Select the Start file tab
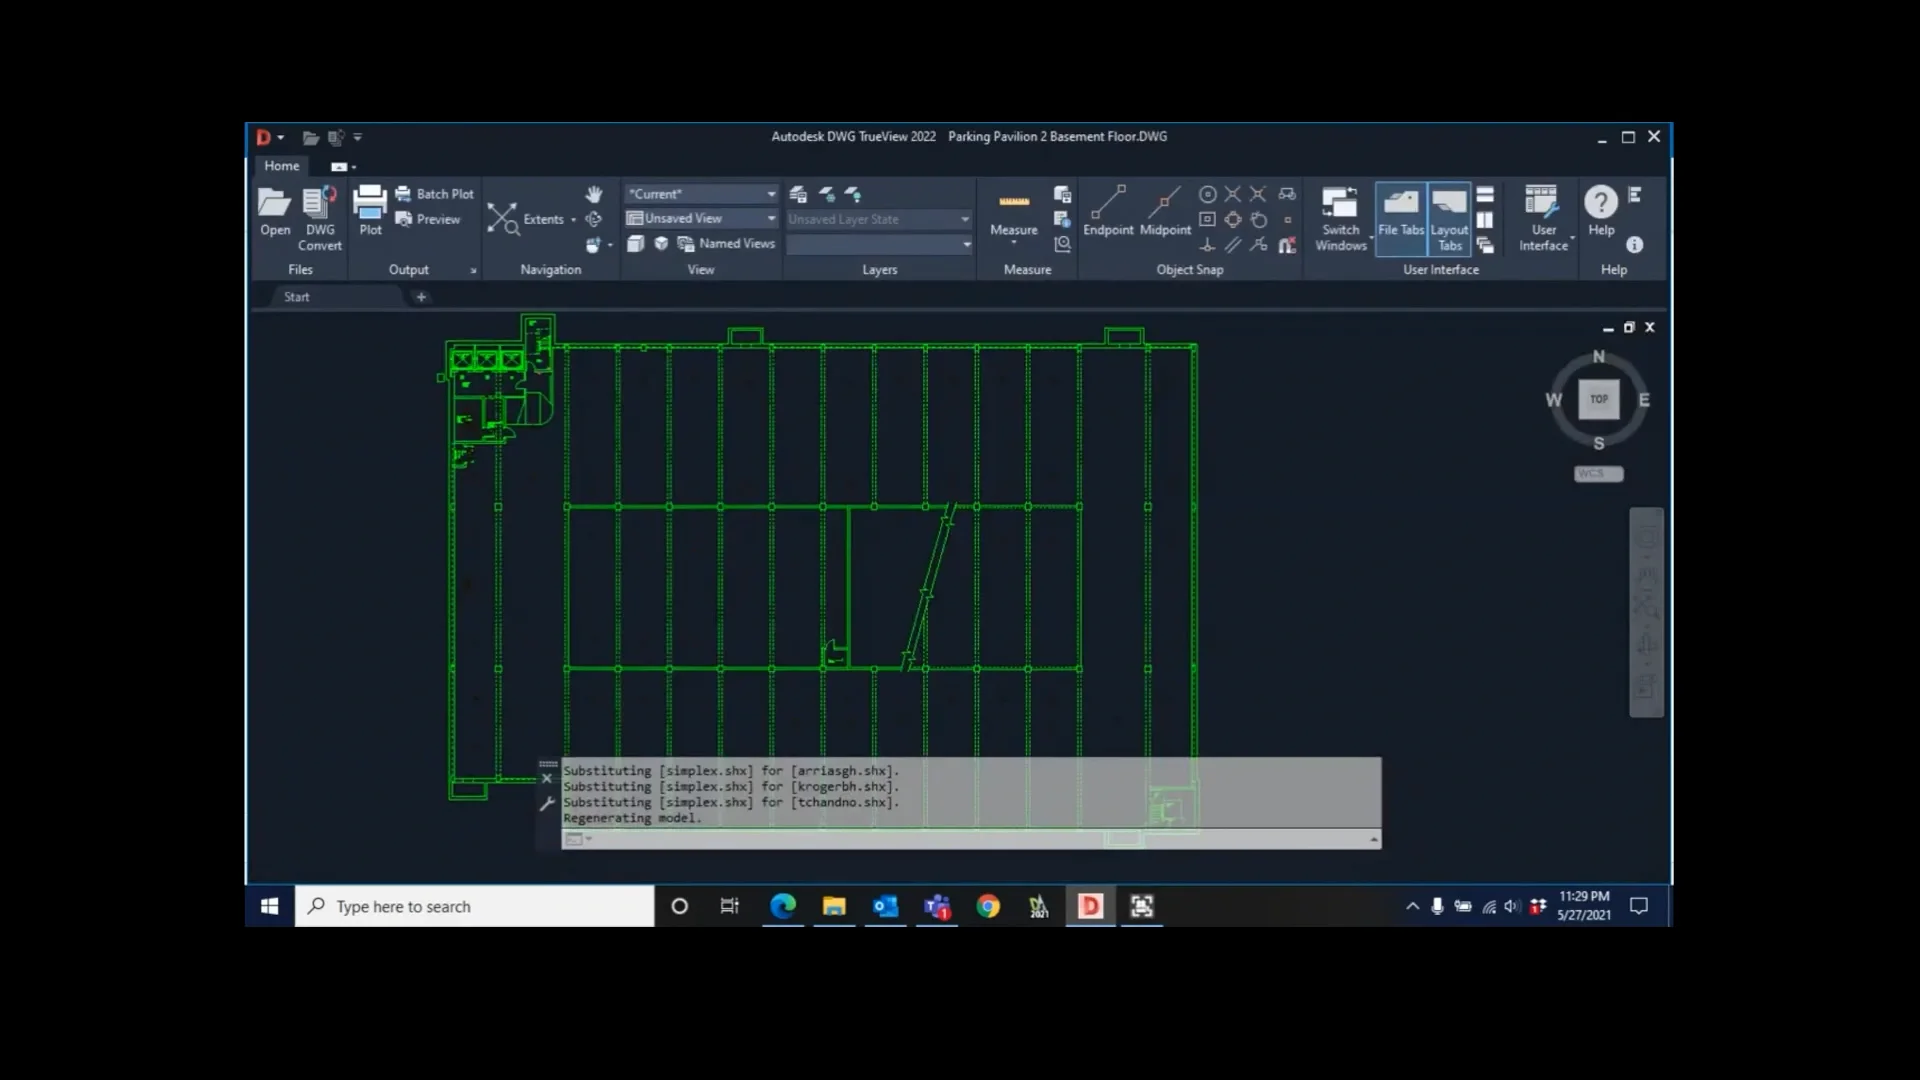Image resolution: width=1920 pixels, height=1080 pixels. 296,296
